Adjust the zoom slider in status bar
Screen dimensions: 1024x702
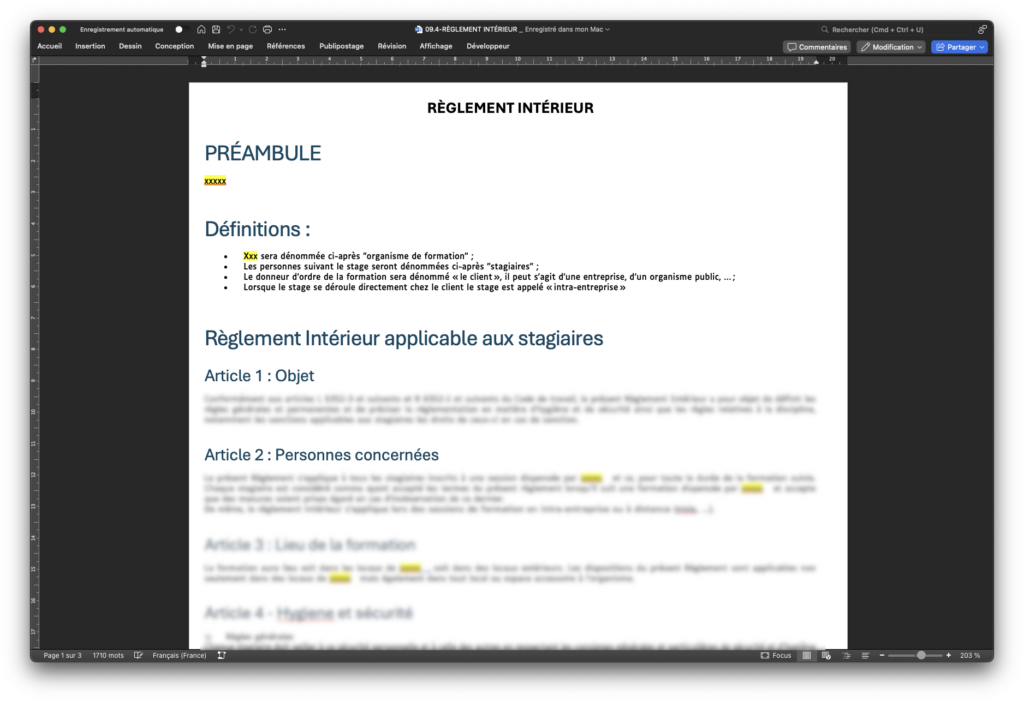point(920,655)
